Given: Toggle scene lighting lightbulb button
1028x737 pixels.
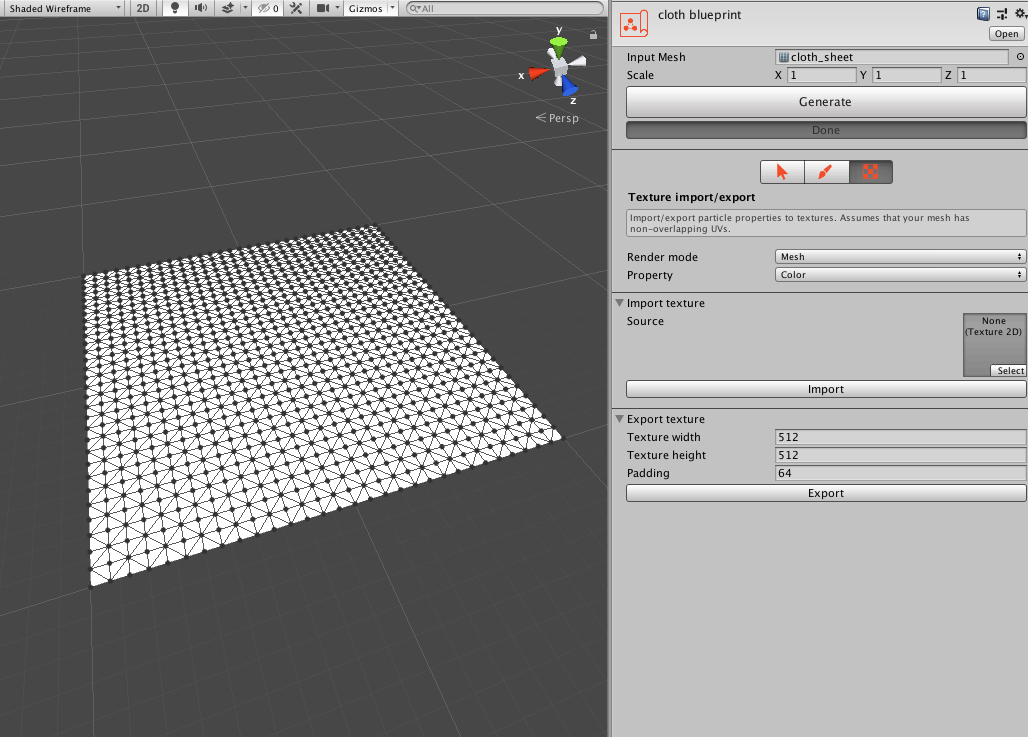Looking at the screenshot, I should [175, 9].
